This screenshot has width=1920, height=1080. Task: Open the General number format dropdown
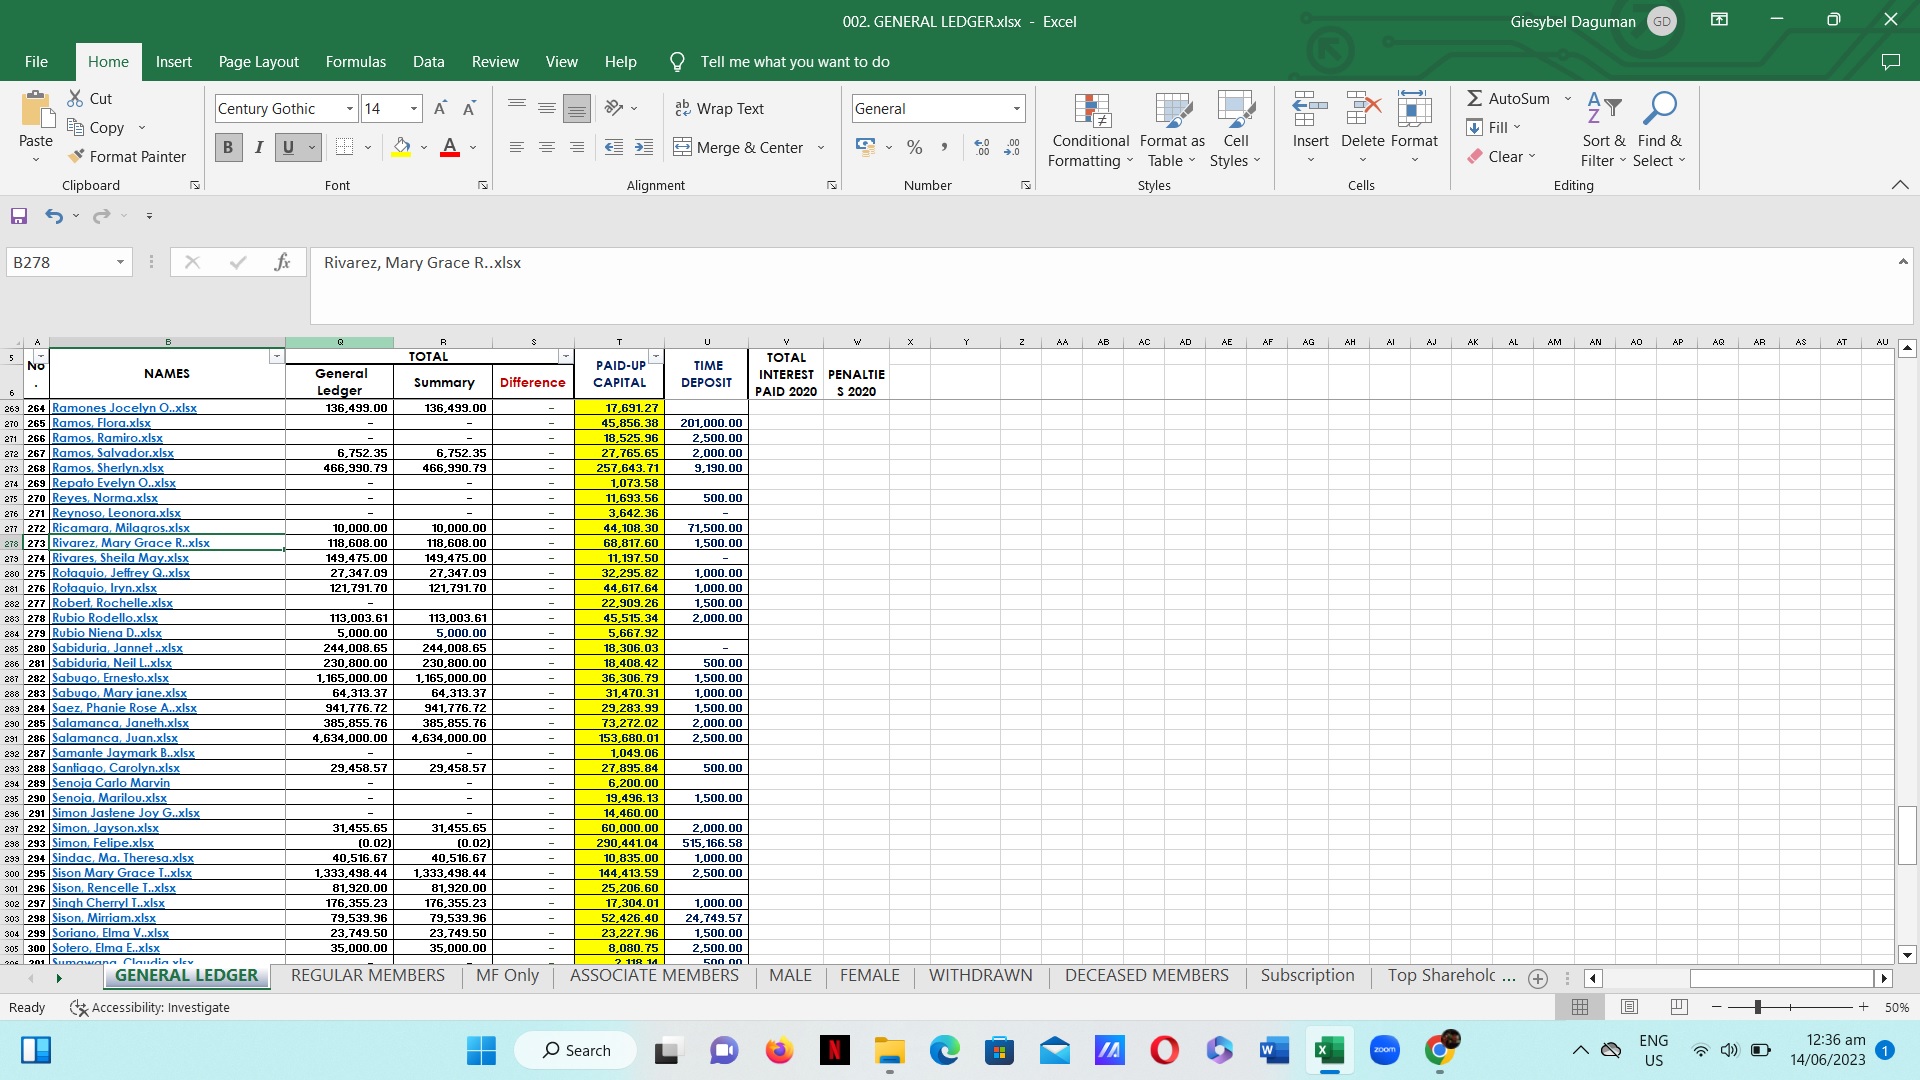pyautogui.click(x=1016, y=108)
